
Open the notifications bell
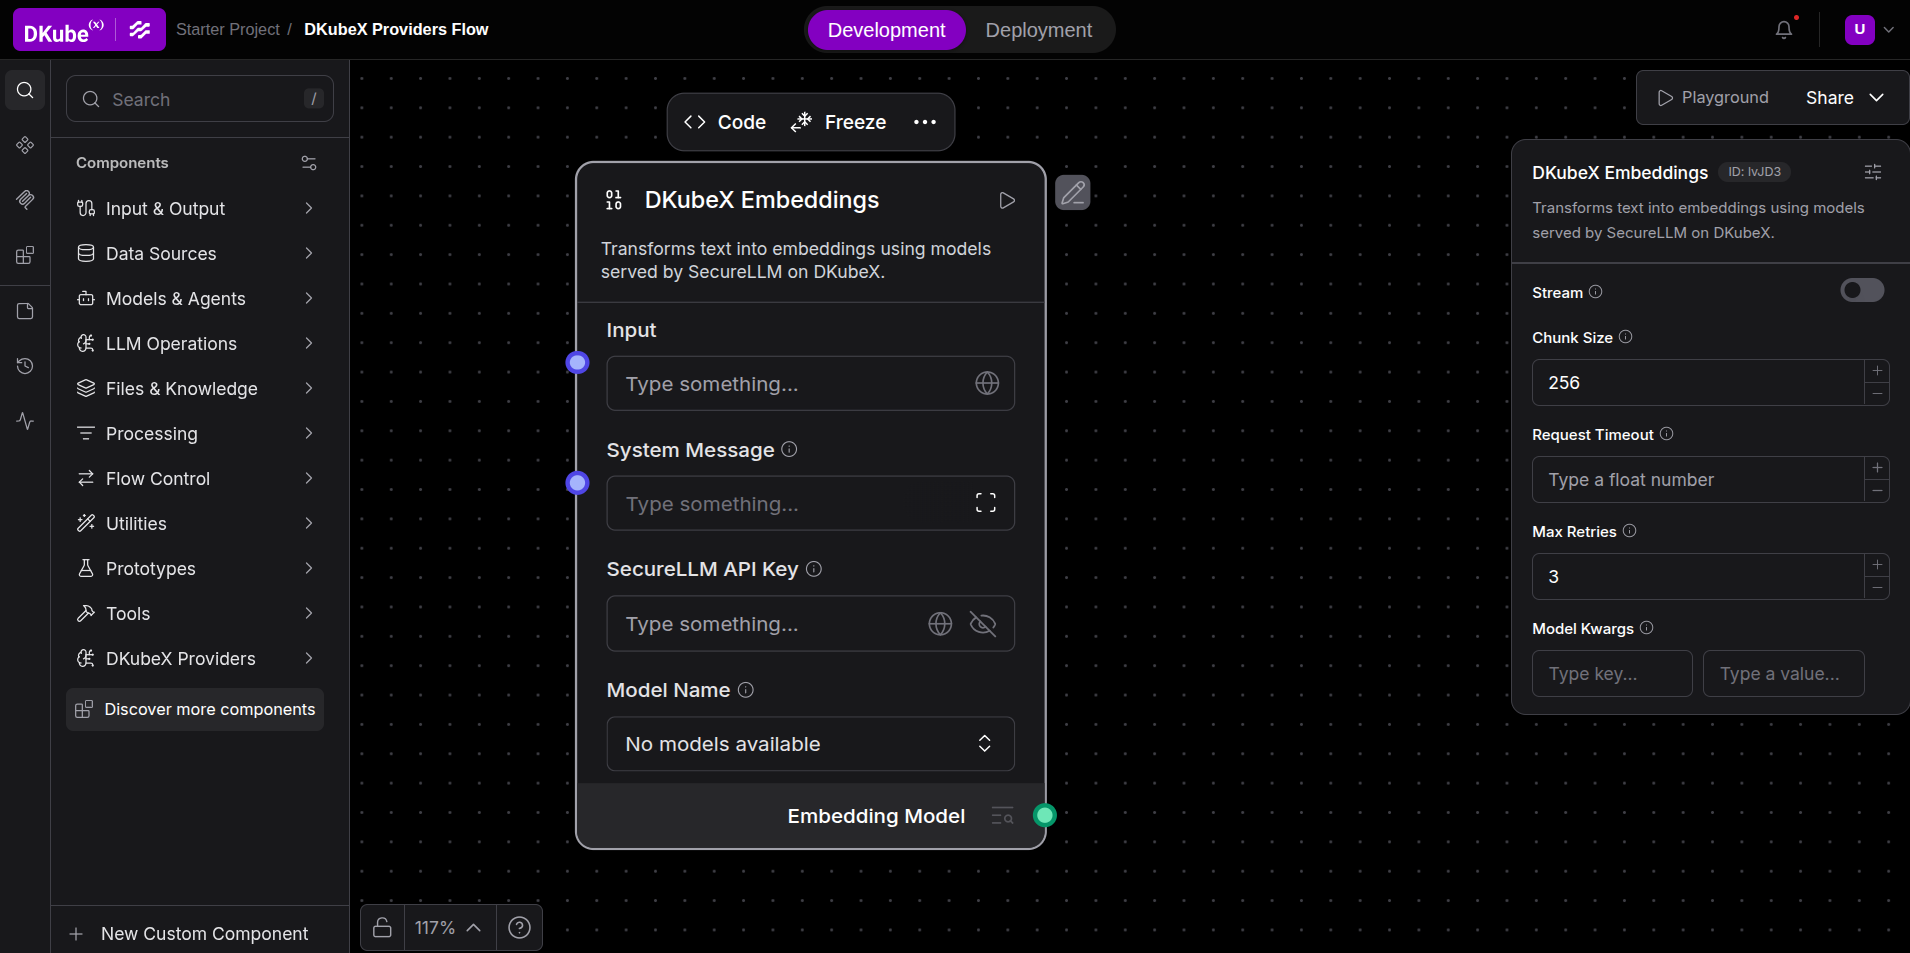click(x=1784, y=30)
